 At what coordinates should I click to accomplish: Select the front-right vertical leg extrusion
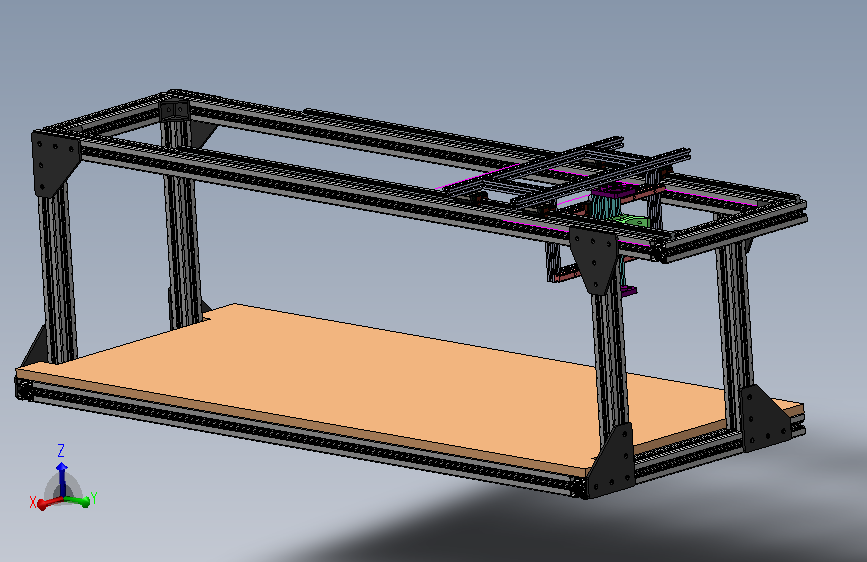(x=610, y=360)
